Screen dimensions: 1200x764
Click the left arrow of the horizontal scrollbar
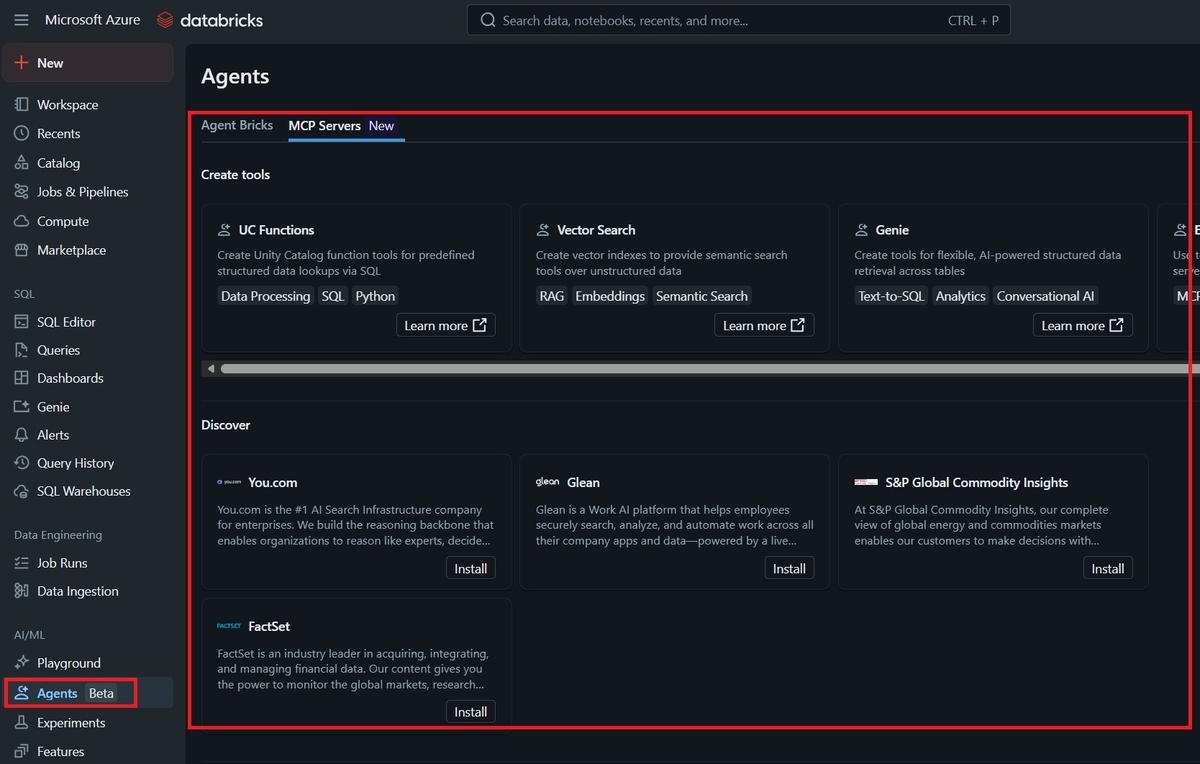210,368
